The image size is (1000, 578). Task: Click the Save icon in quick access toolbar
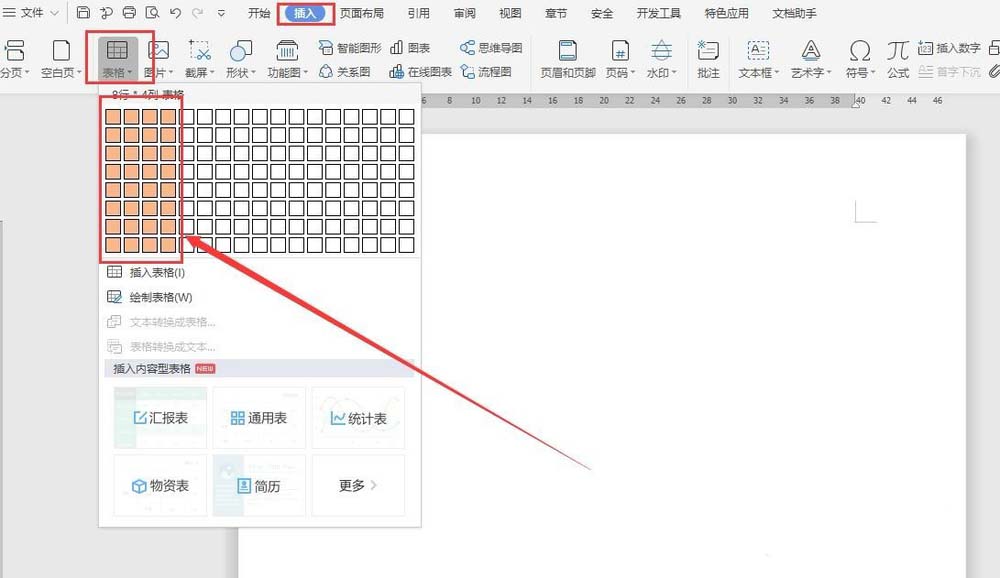coord(83,13)
